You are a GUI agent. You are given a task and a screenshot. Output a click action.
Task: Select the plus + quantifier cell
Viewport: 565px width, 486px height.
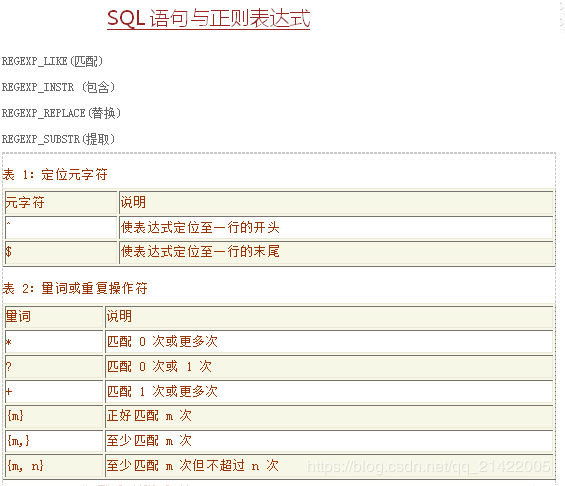point(54,391)
